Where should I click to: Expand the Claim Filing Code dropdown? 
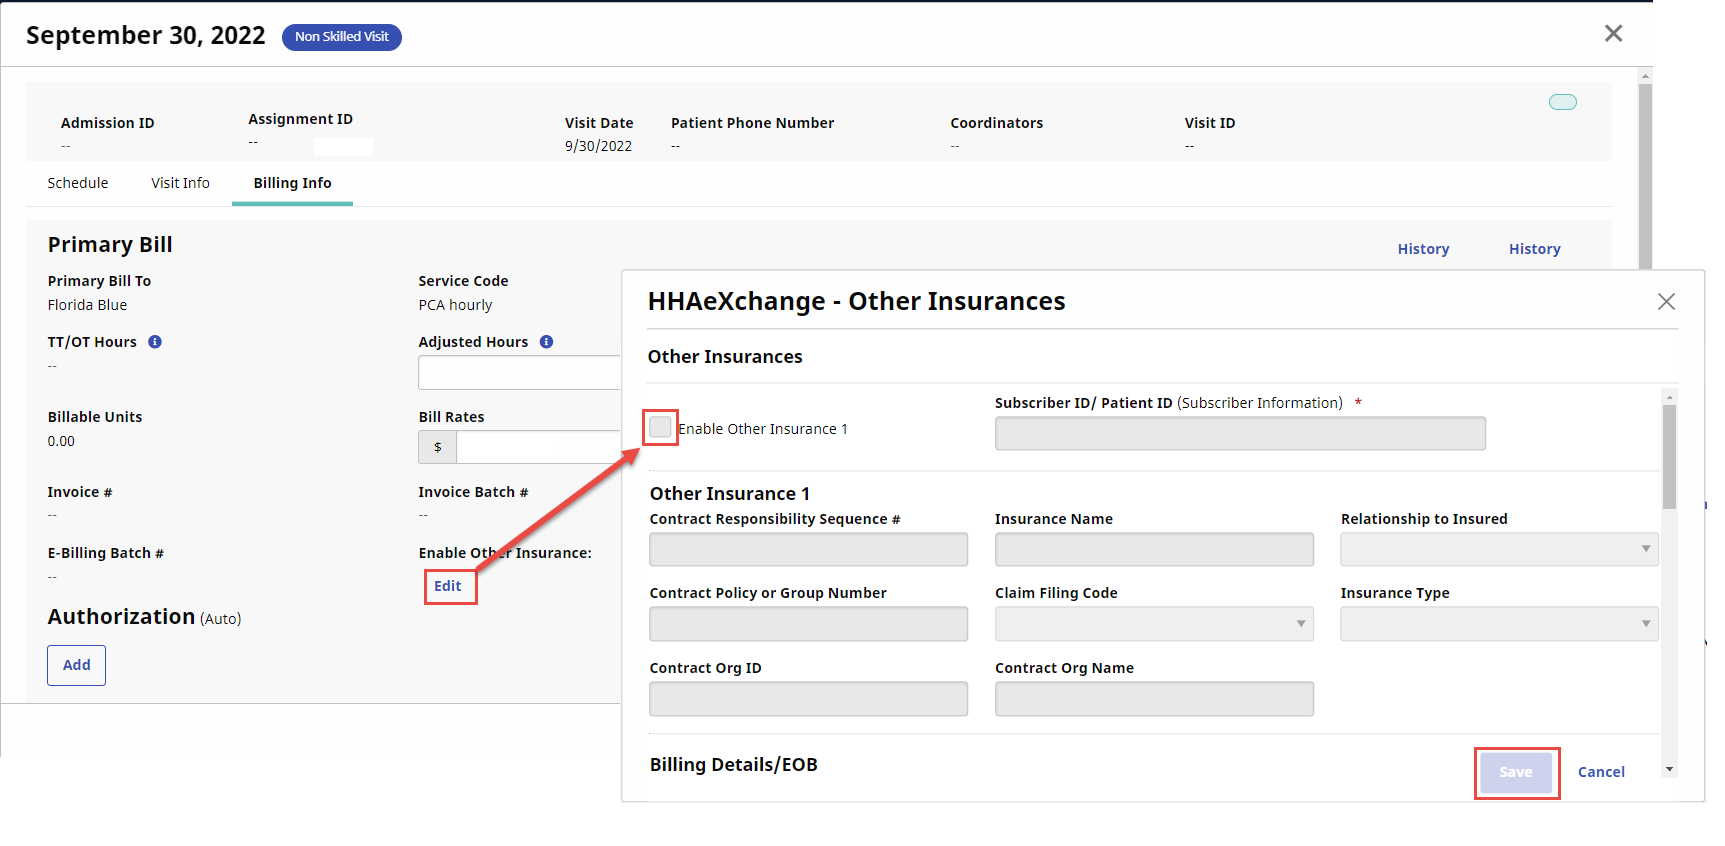pyautogui.click(x=1154, y=624)
